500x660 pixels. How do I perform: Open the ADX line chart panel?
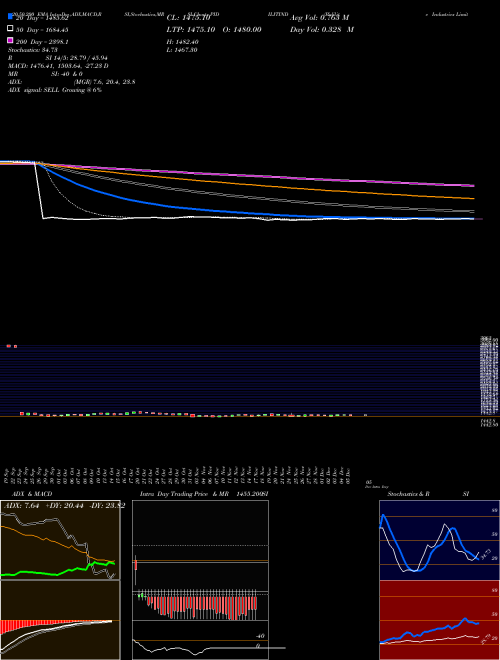pyautogui.click(x=60, y=540)
